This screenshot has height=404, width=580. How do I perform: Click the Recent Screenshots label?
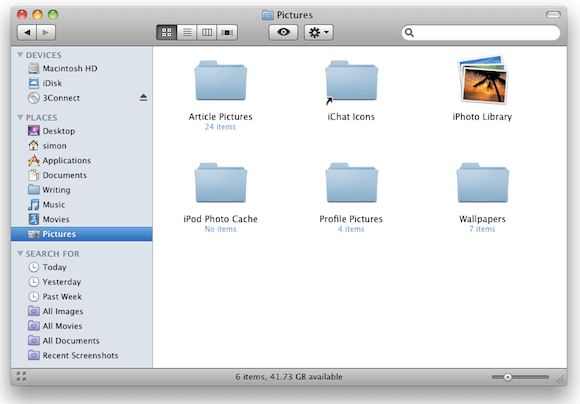(x=80, y=355)
